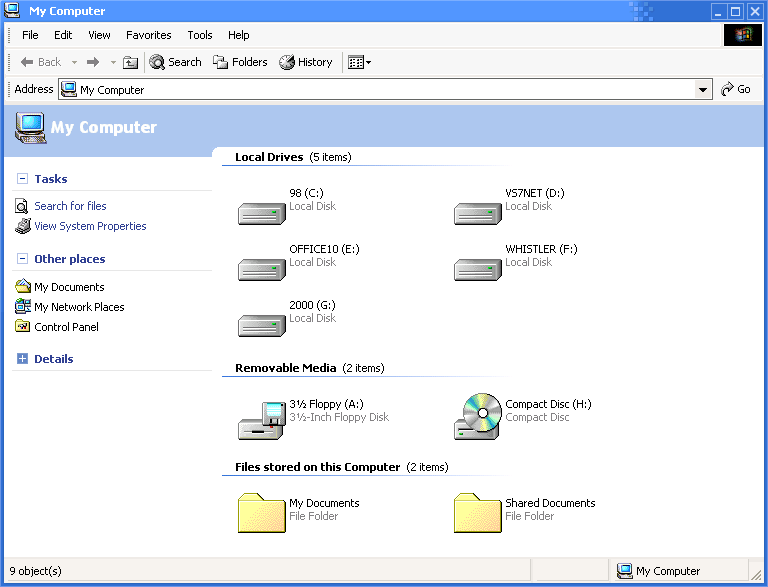Viewport: 768px width, 587px height.
Task: Maximize the My Computer window
Action: tap(736, 11)
